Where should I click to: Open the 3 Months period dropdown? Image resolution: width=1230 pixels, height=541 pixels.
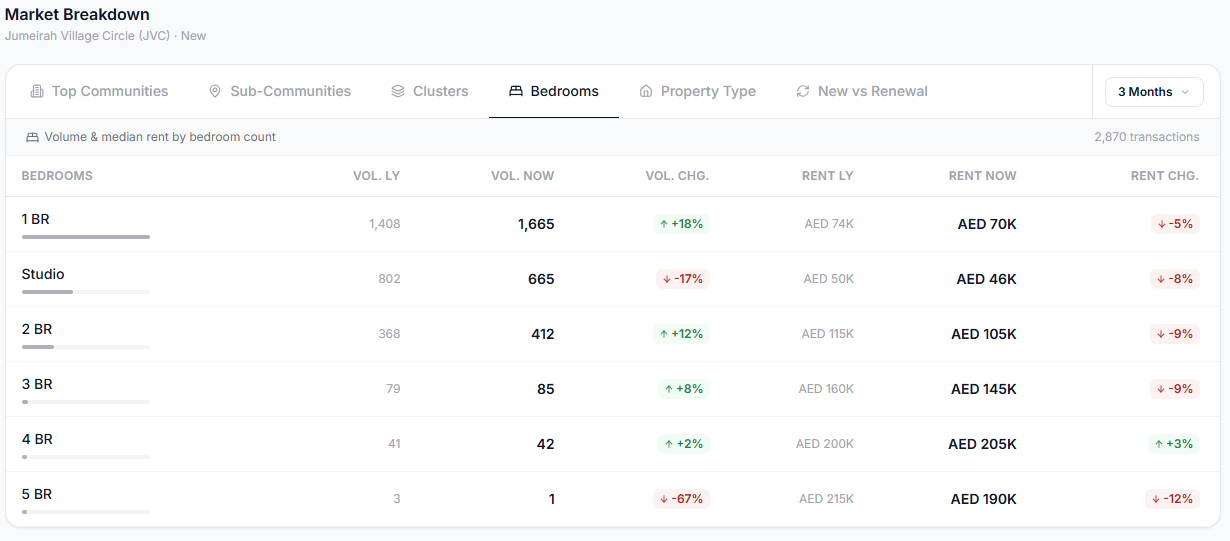(1154, 92)
